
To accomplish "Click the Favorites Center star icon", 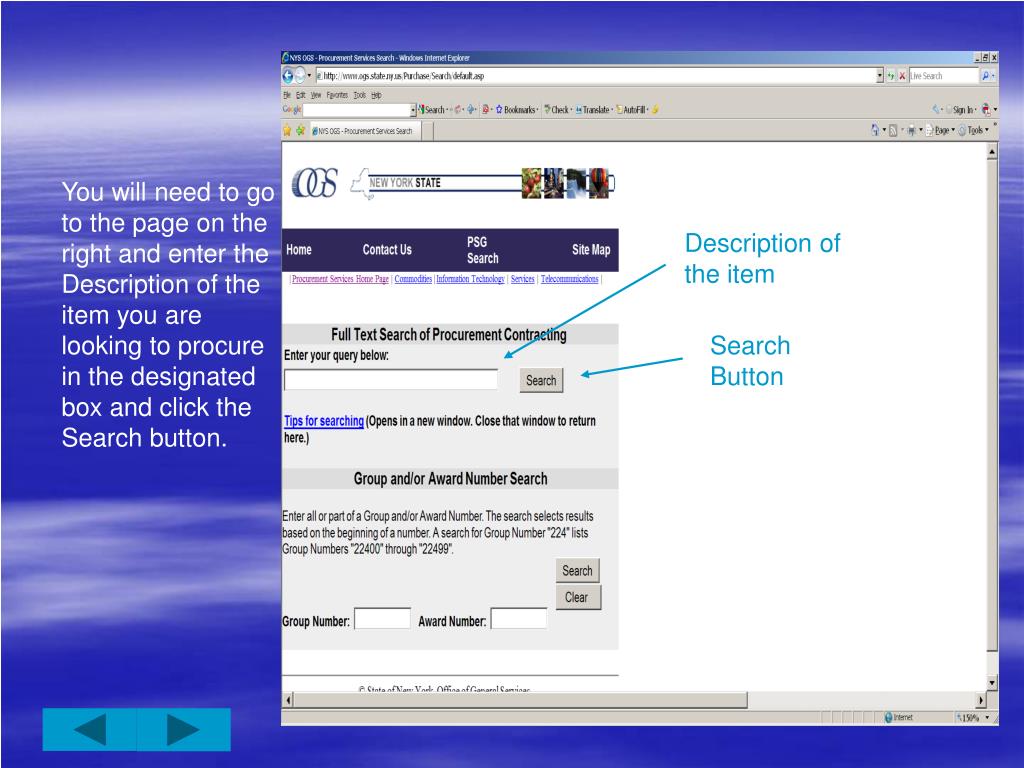I will pos(287,131).
